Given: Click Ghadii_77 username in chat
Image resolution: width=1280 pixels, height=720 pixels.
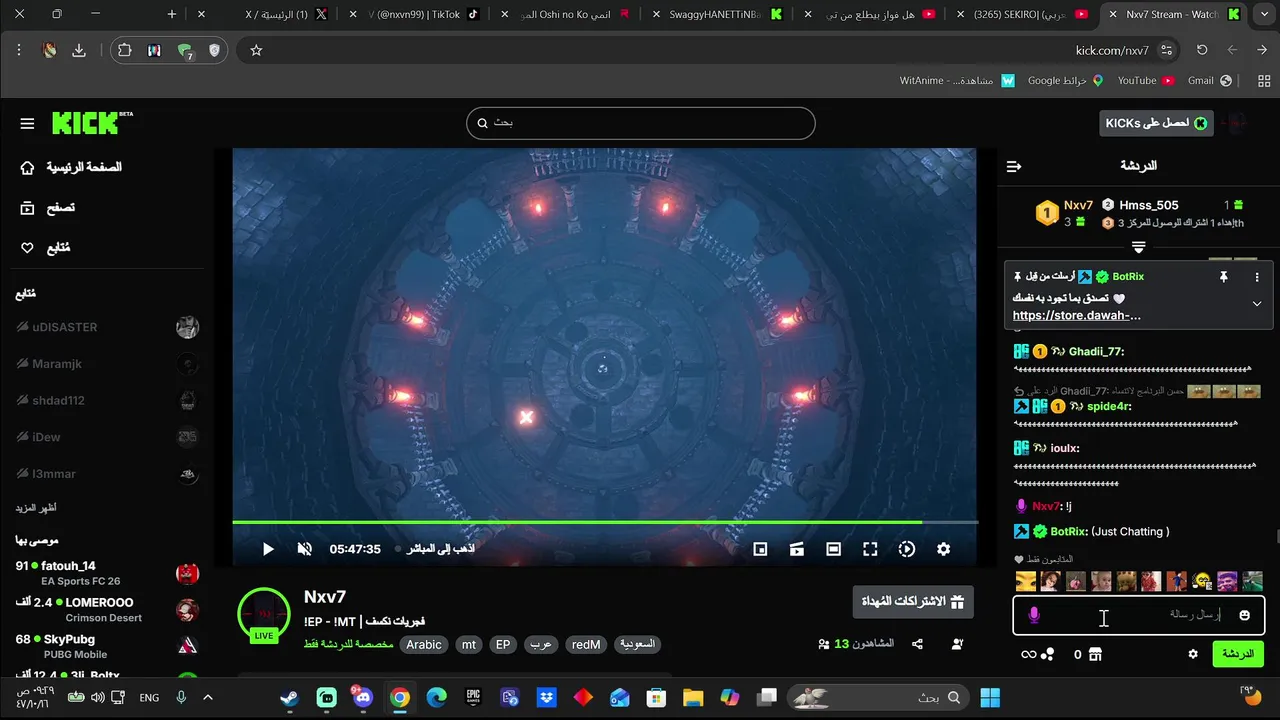Looking at the screenshot, I should [x=1096, y=351].
